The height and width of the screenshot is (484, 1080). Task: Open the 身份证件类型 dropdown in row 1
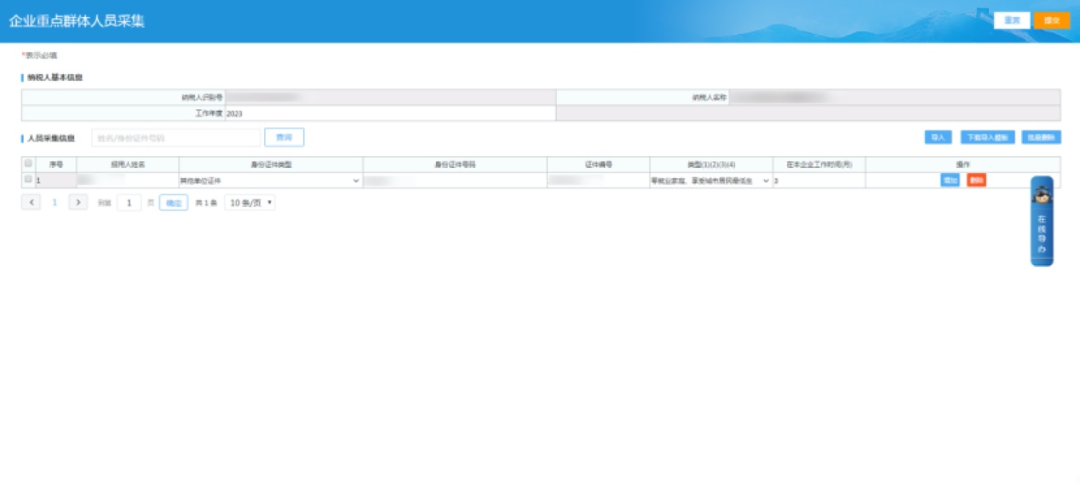[x=271, y=180]
